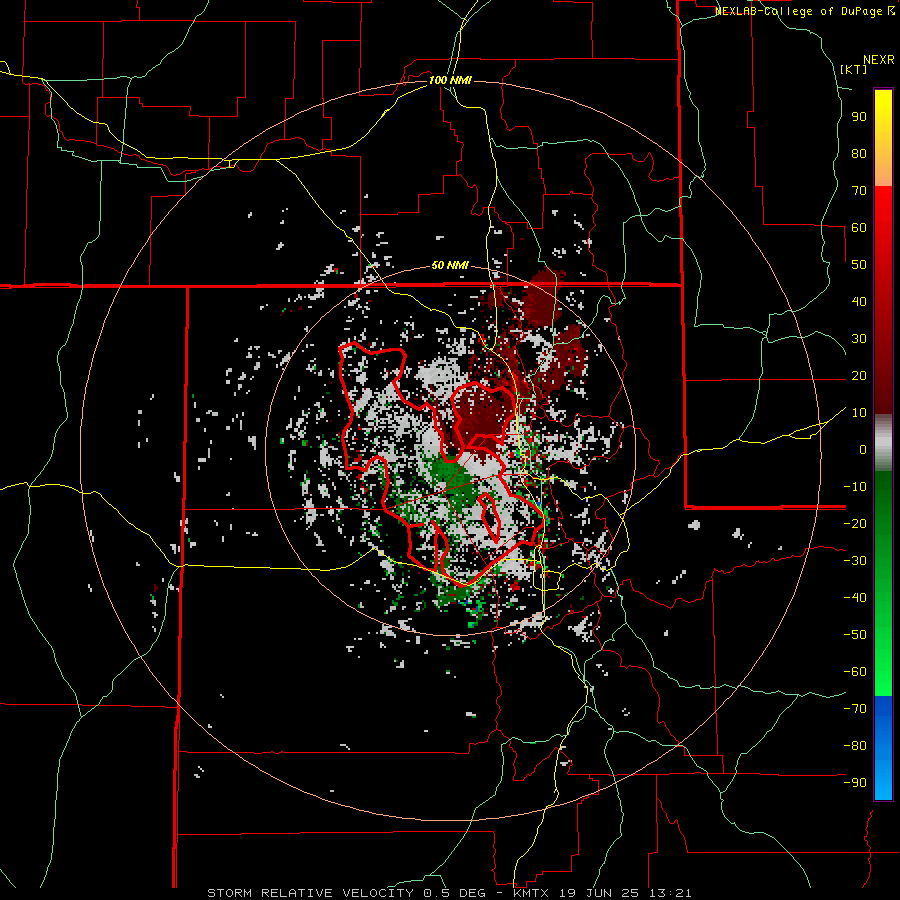900x900 pixels.
Task: Click the gray zero-velocity segment of the color bar
Action: pos(883,443)
